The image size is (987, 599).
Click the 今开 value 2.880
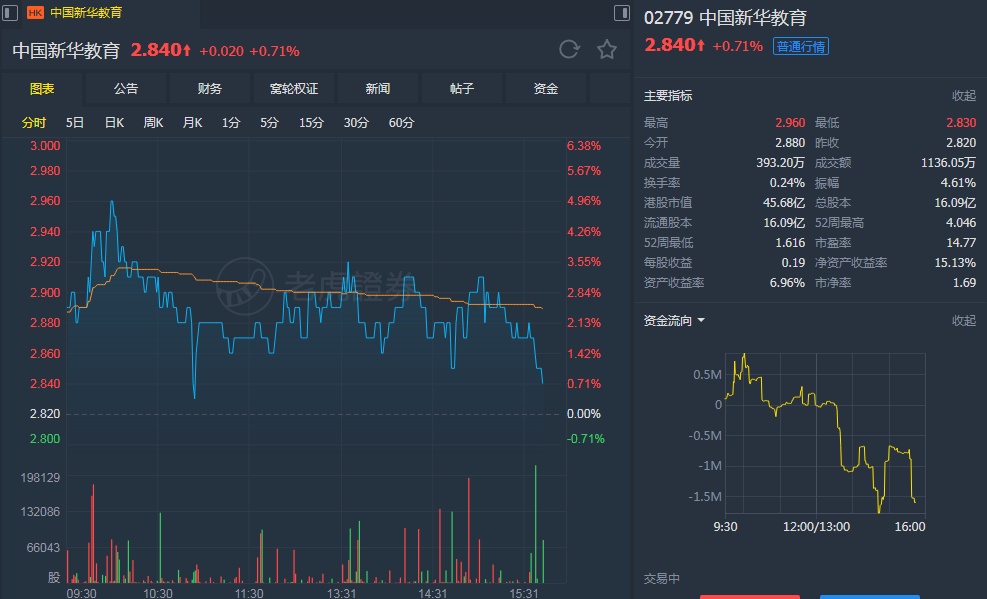(790, 143)
